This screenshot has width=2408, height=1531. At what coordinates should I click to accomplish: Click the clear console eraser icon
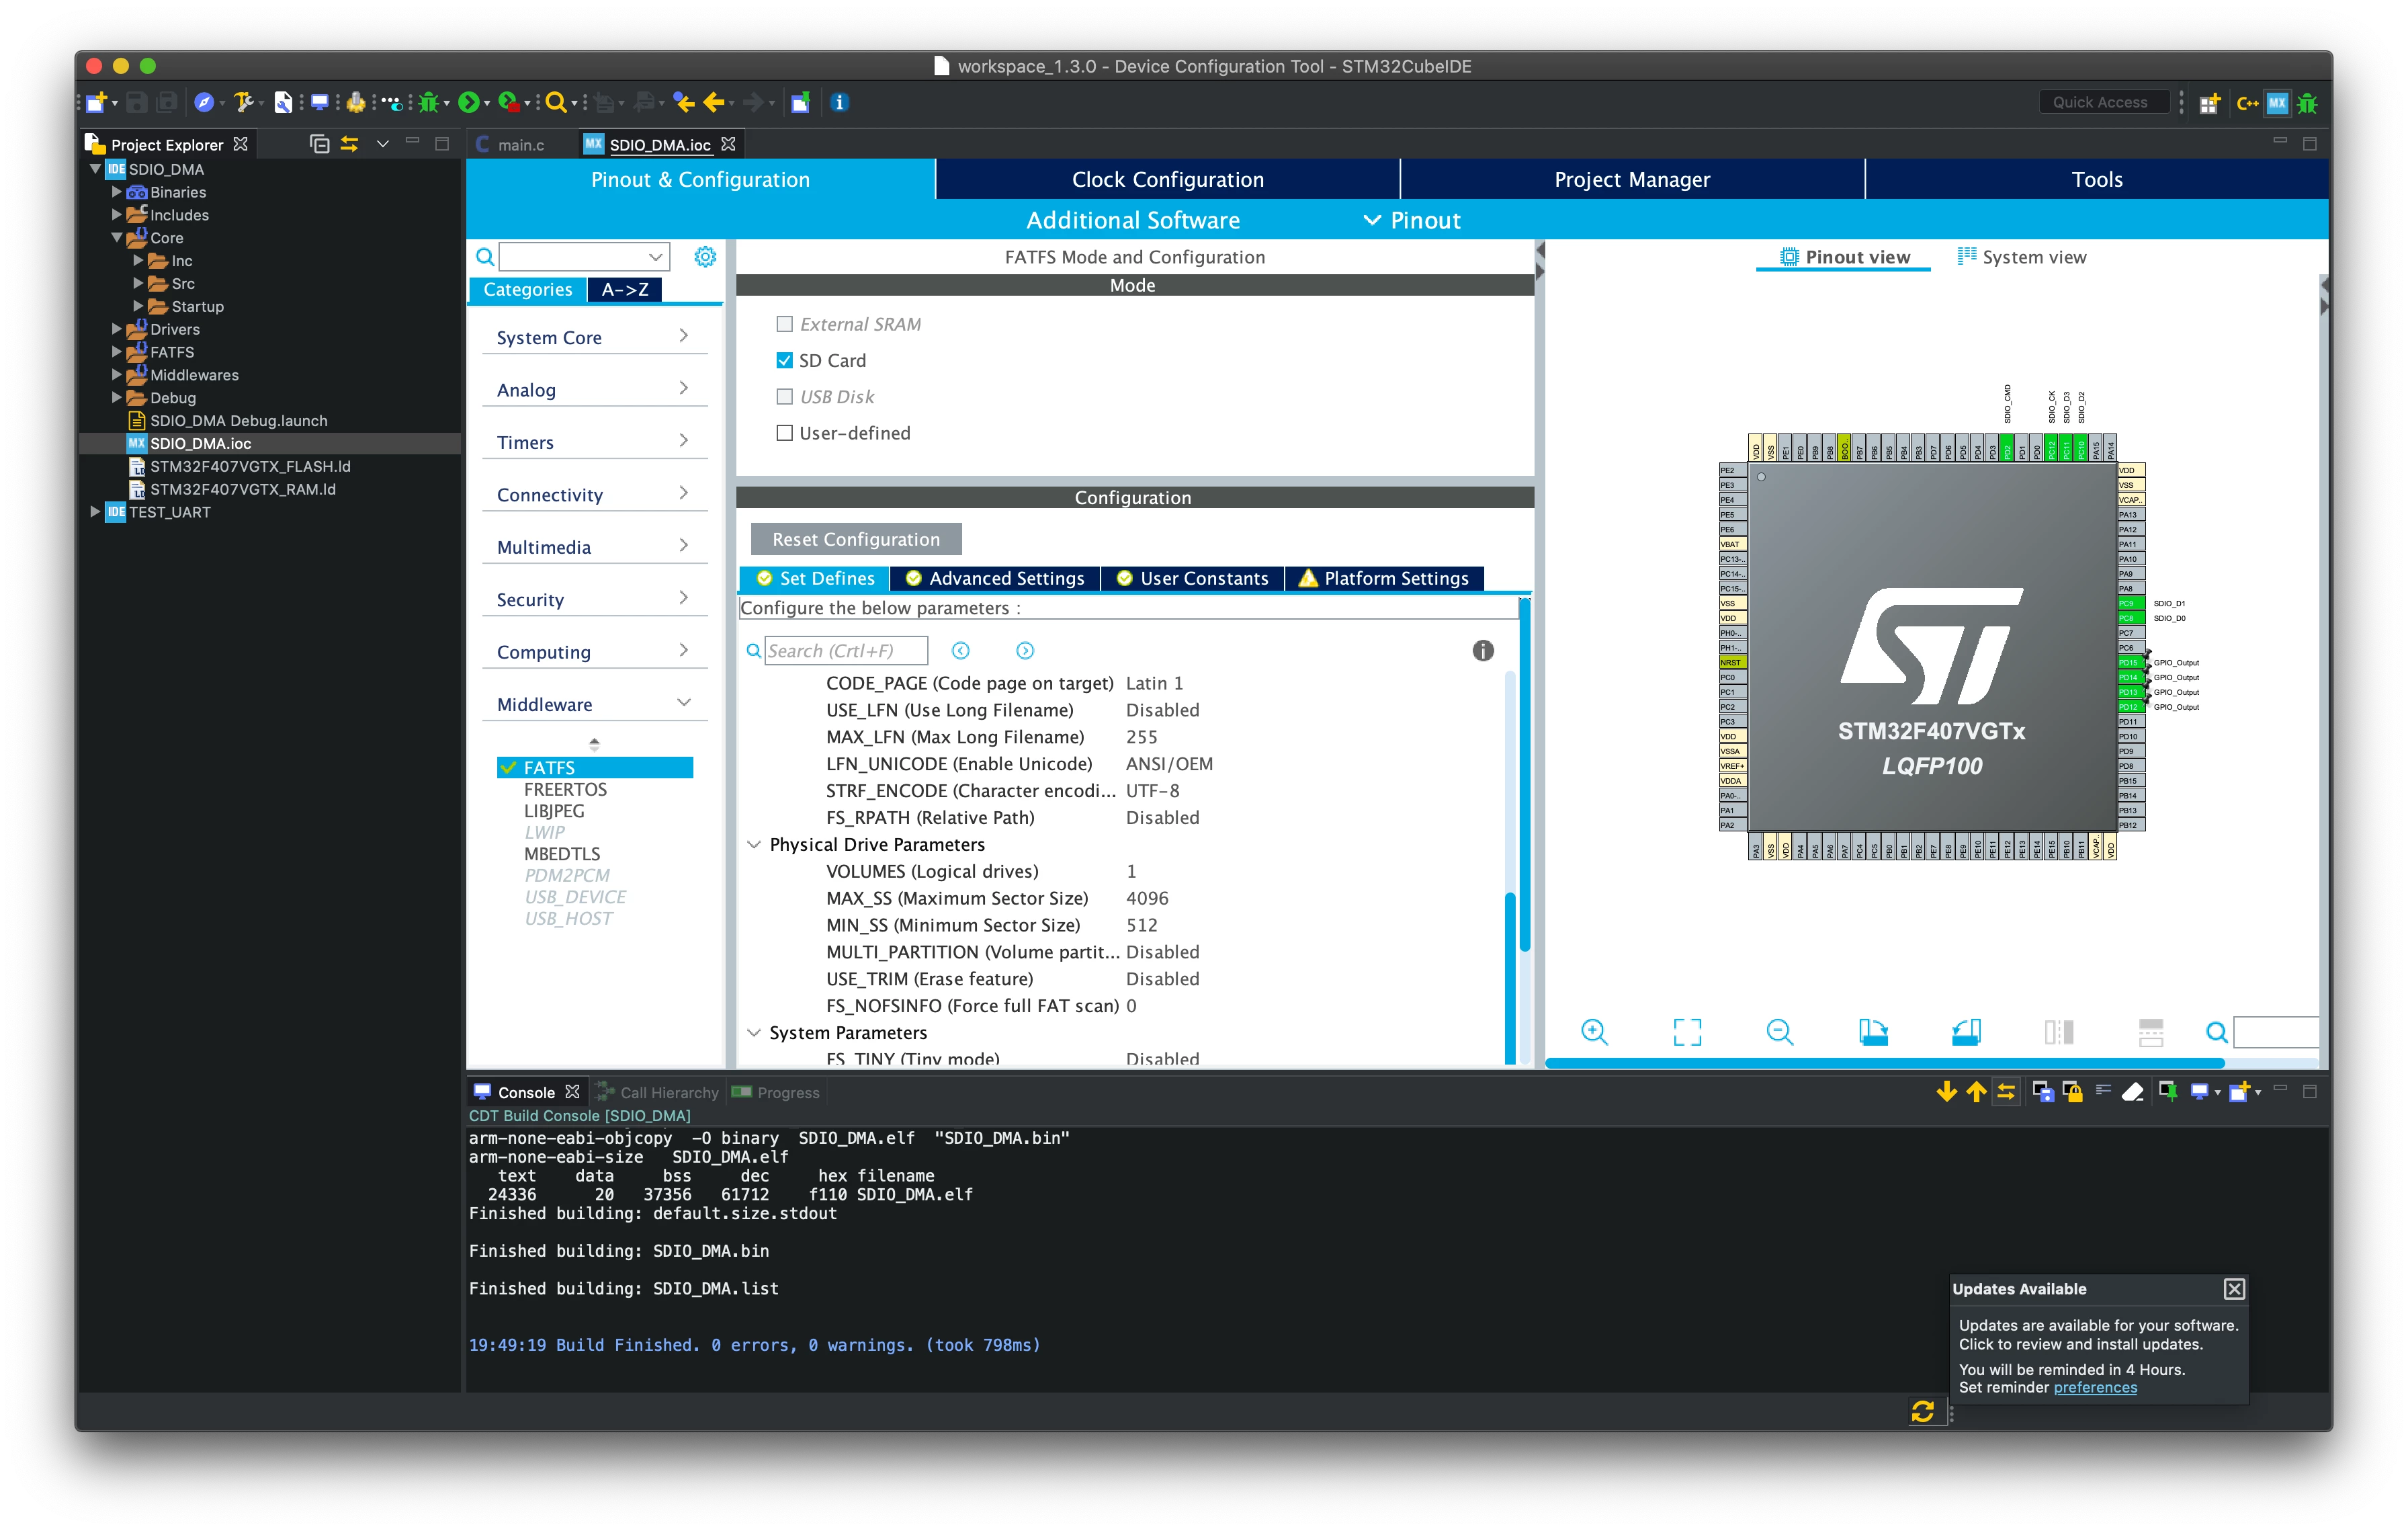pyautogui.click(x=2132, y=1092)
